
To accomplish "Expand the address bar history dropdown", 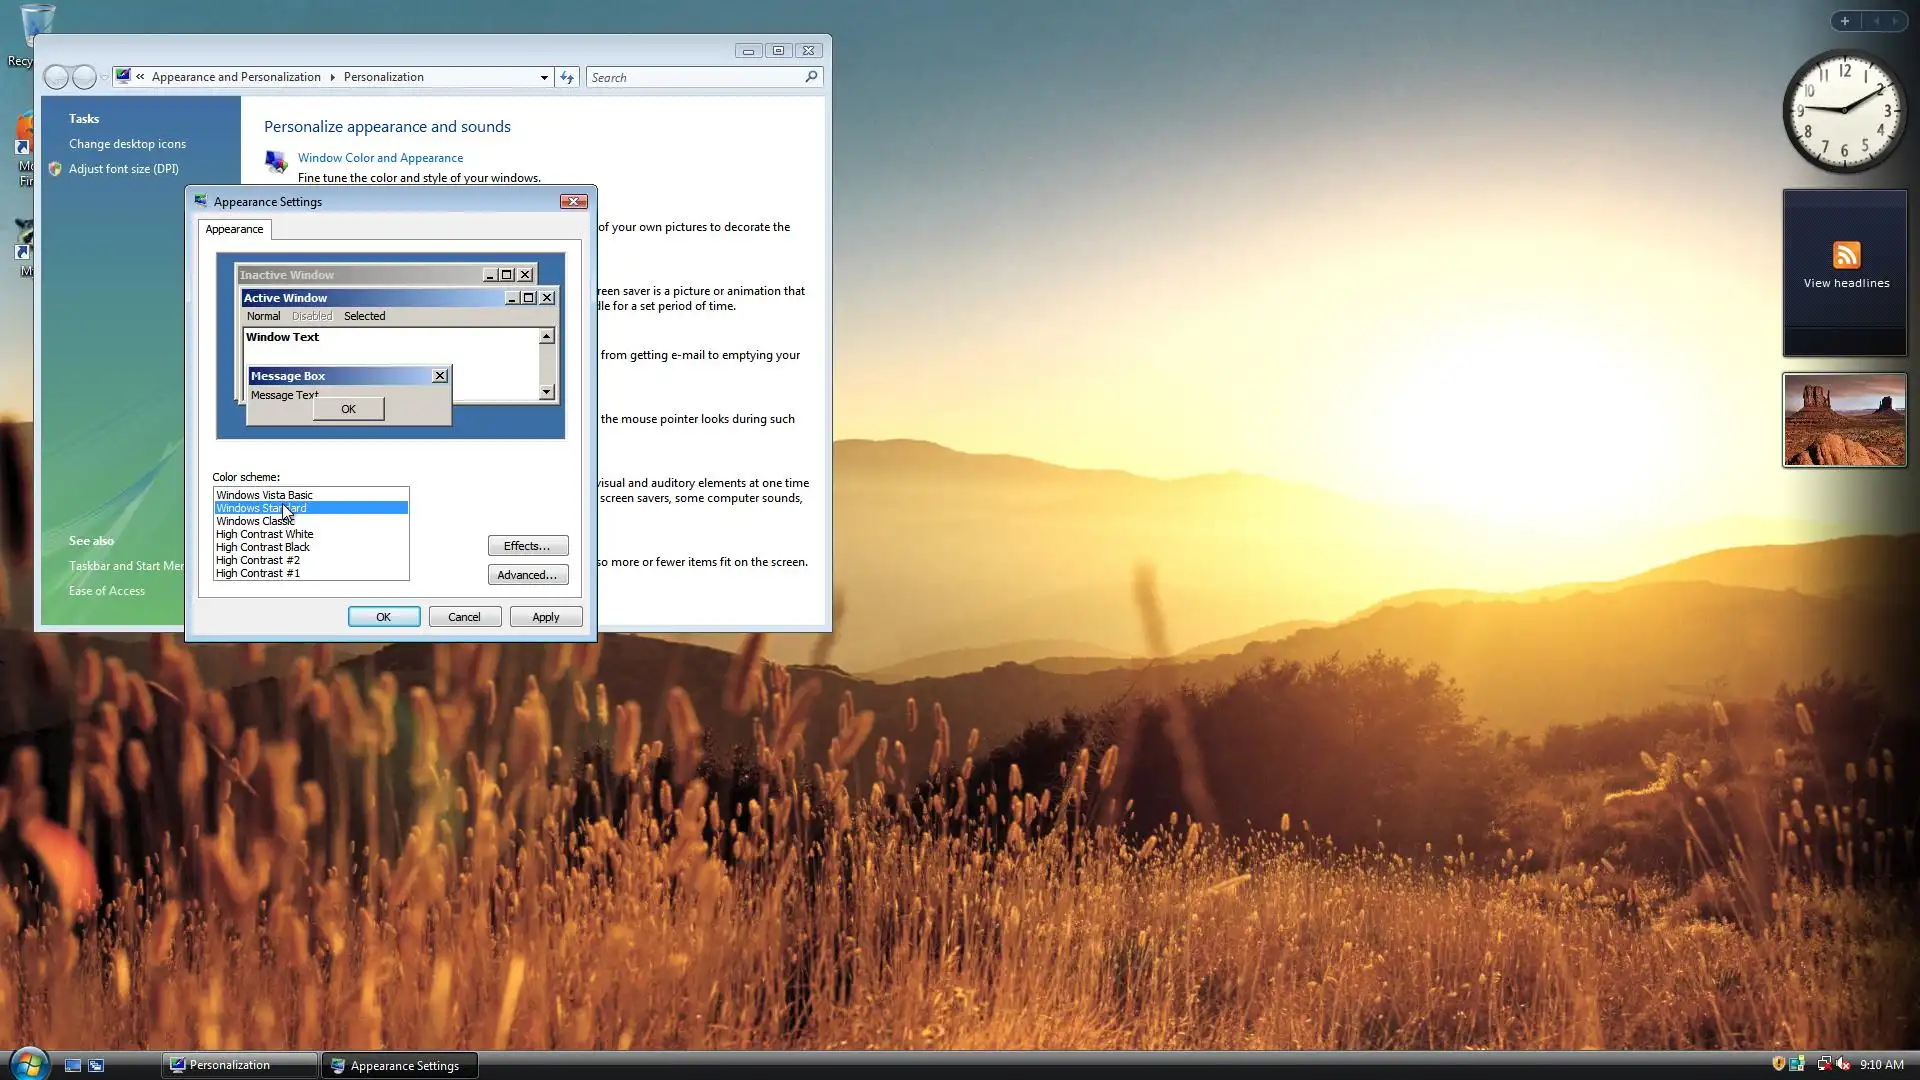I will point(544,77).
